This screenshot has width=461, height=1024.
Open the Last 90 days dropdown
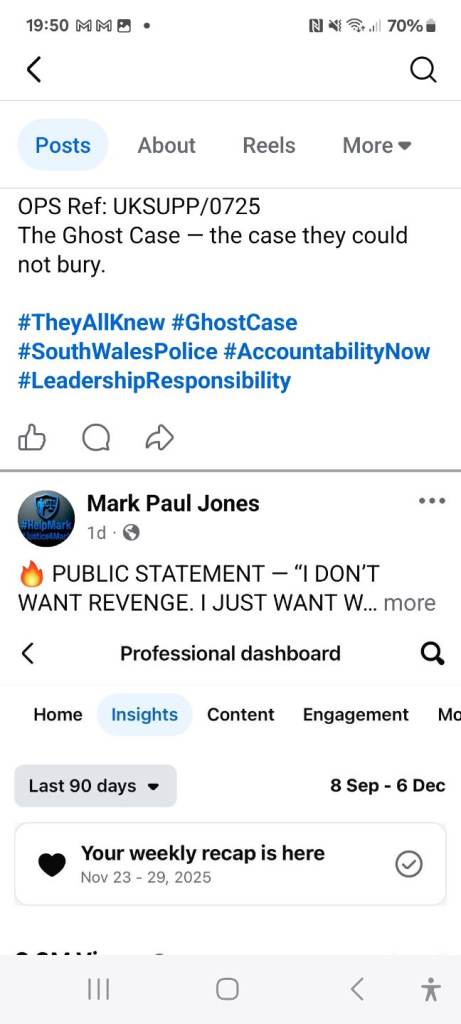click(95, 786)
